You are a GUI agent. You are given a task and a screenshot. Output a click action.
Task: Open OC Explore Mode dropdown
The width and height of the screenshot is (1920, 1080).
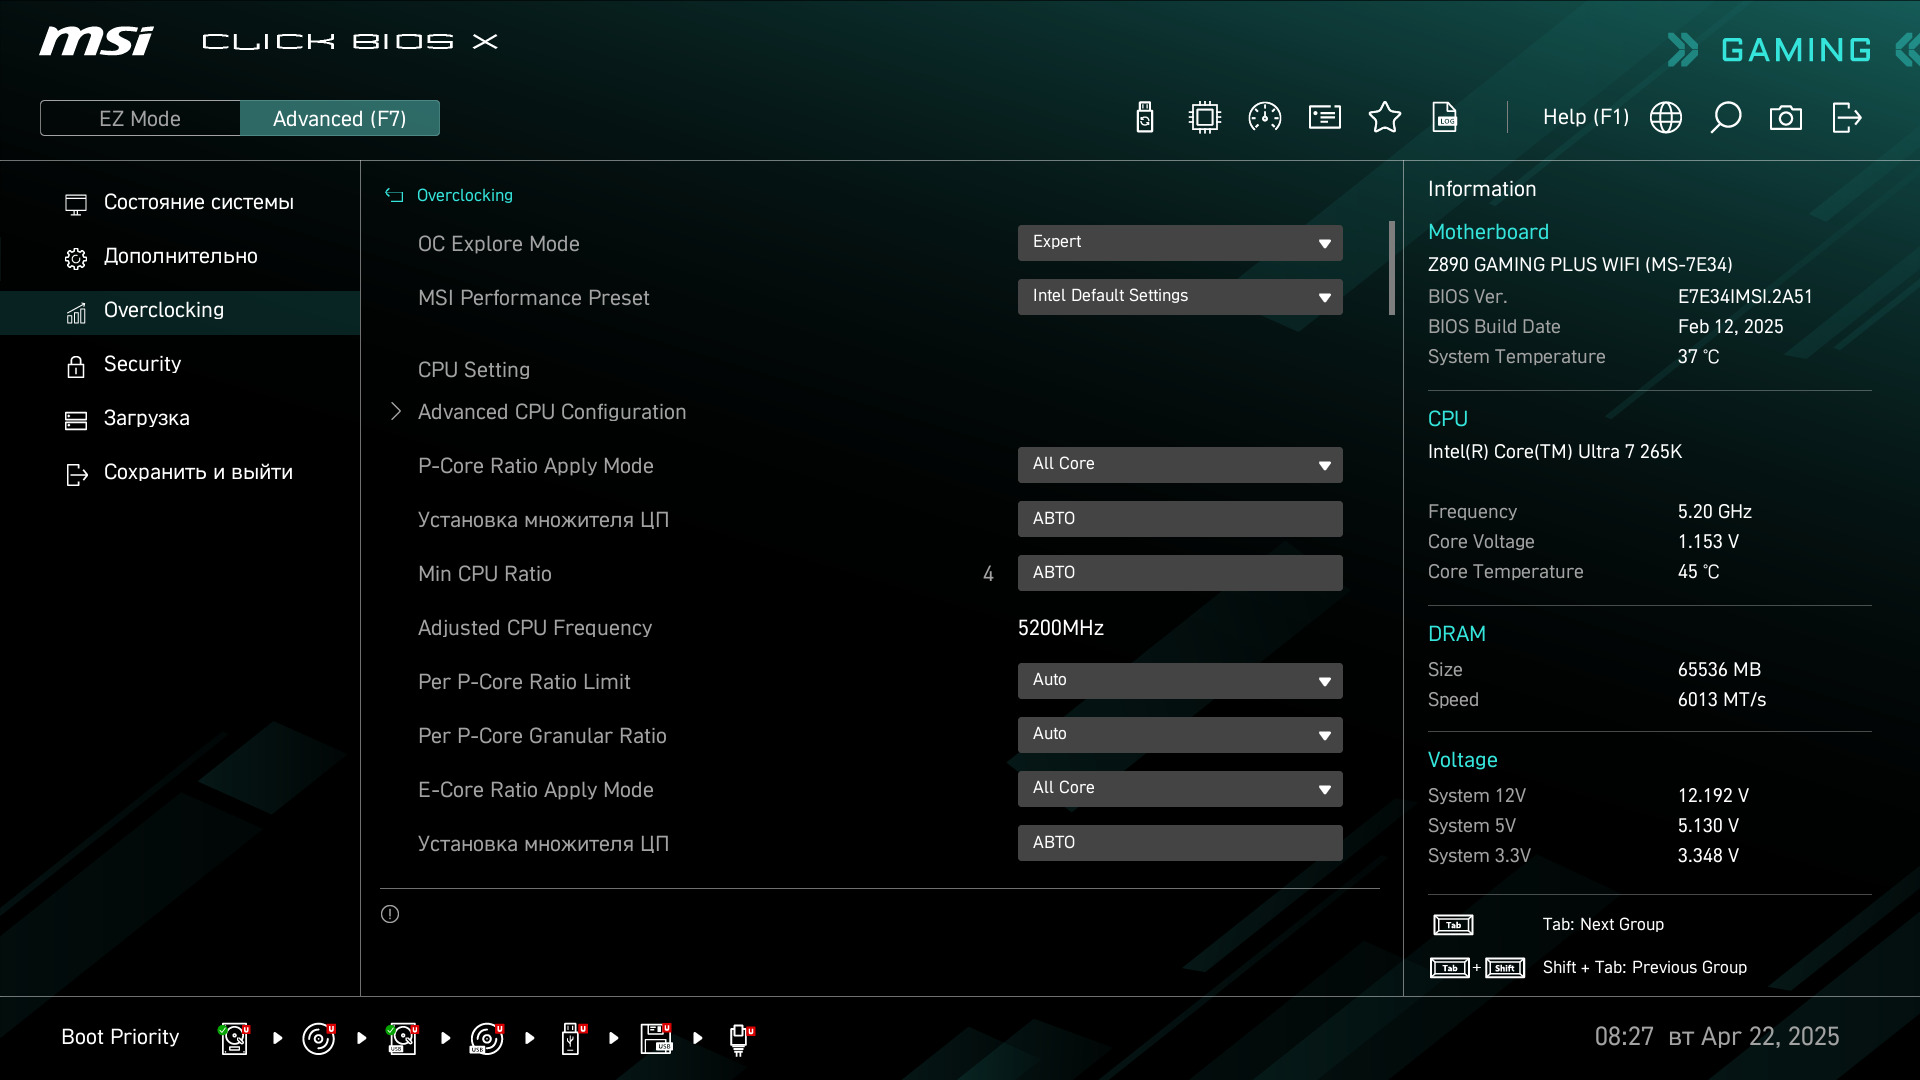pyautogui.click(x=1180, y=243)
